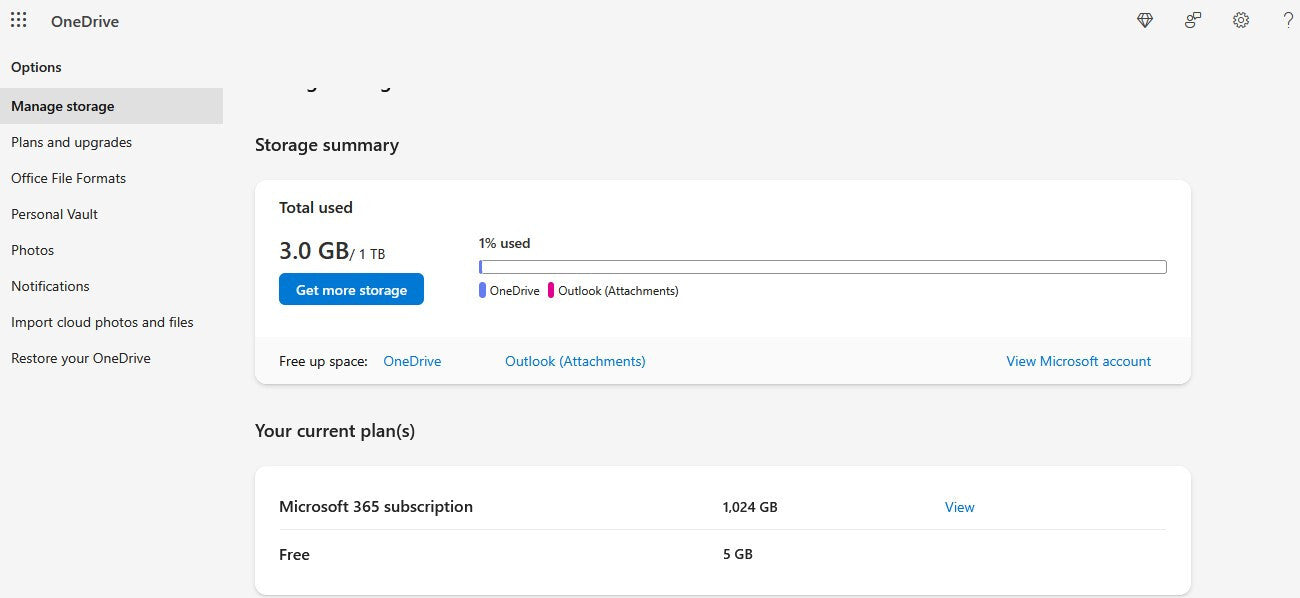Open Notifications settings
This screenshot has height=598, width=1300.
click(51, 286)
